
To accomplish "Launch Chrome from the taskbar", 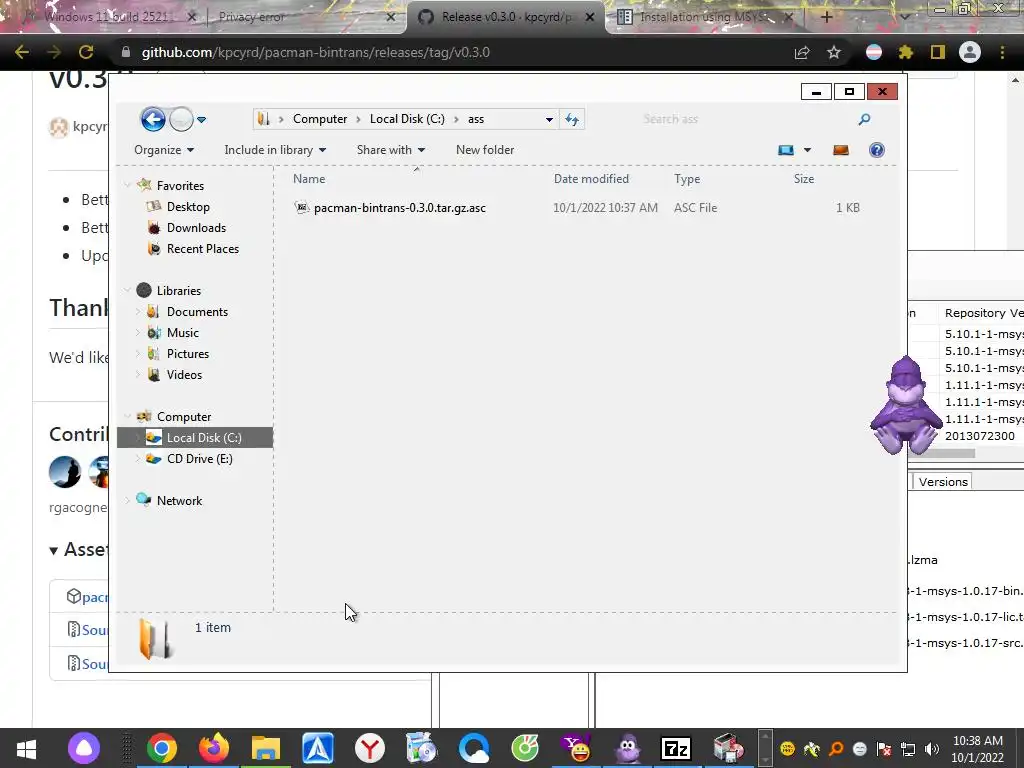I will tap(162, 748).
